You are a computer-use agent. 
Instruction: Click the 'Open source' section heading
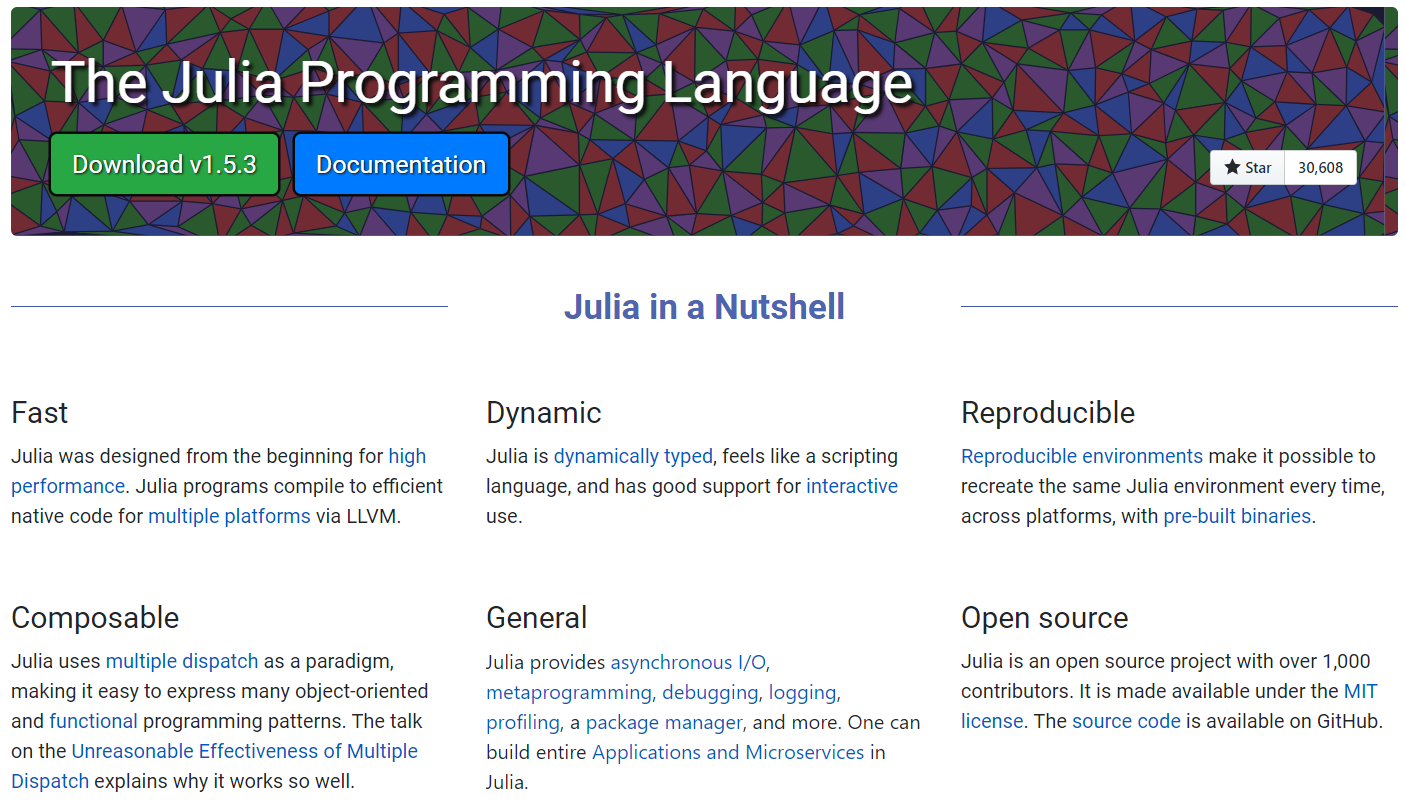point(1045,617)
